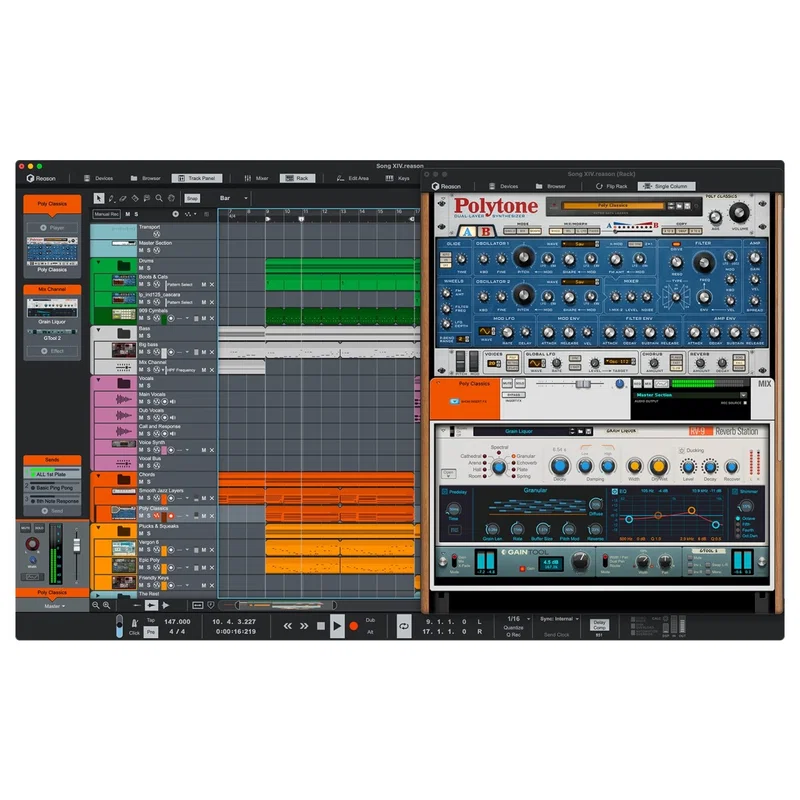This screenshot has width=800, height=800.
Task: Select the Eraser tool
Action: [x=123, y=198]
